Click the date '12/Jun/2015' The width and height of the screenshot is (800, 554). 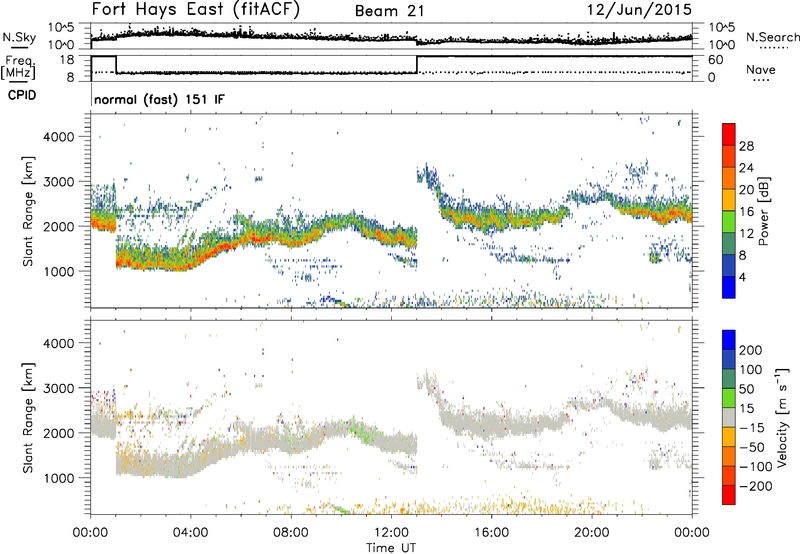click(x=639, y=10)
